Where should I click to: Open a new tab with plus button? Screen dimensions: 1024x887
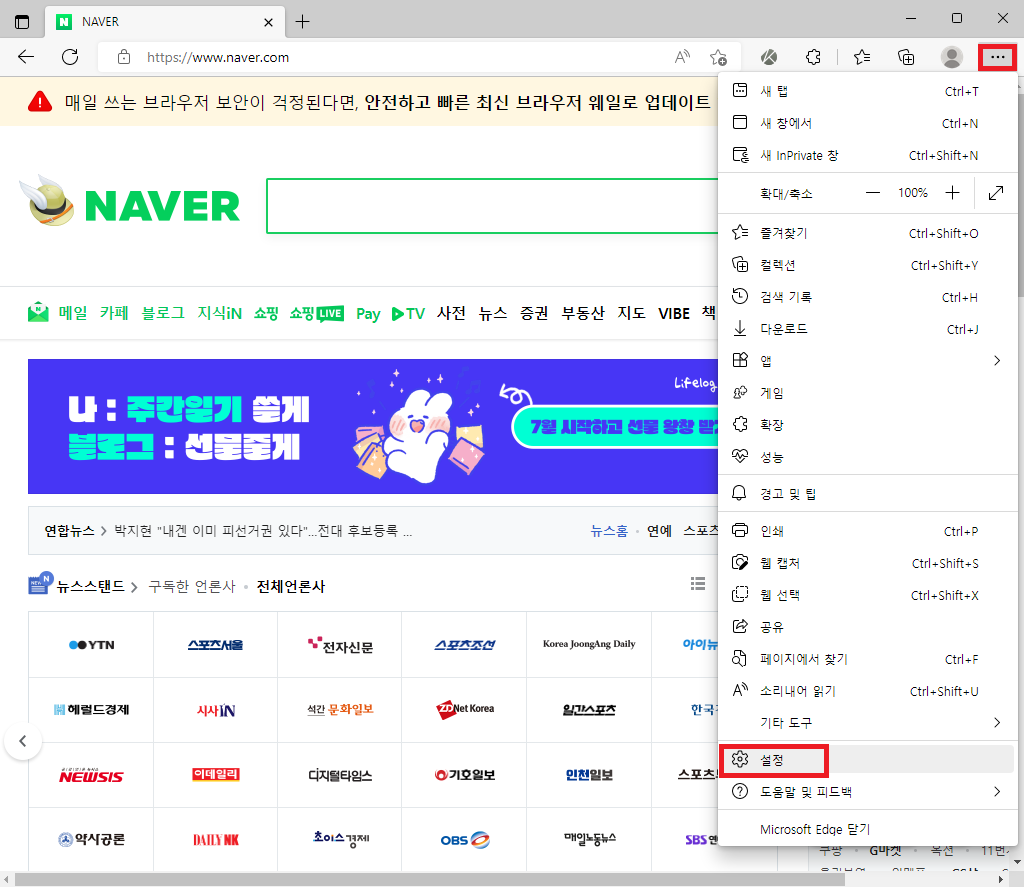click(x=302, y=22)
